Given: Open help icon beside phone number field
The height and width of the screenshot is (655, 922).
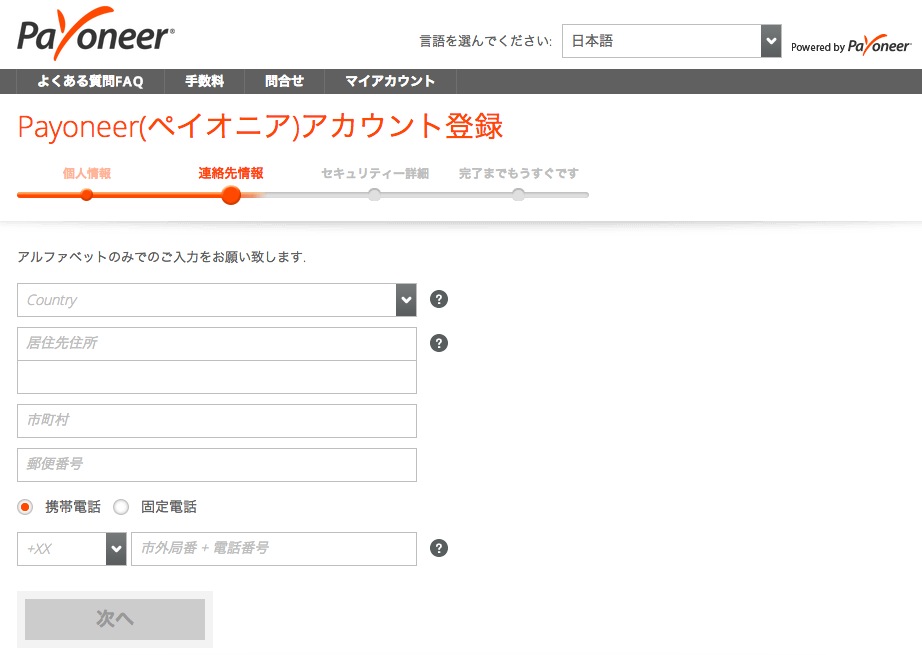Looking at the screenshot, I should 439,548.
